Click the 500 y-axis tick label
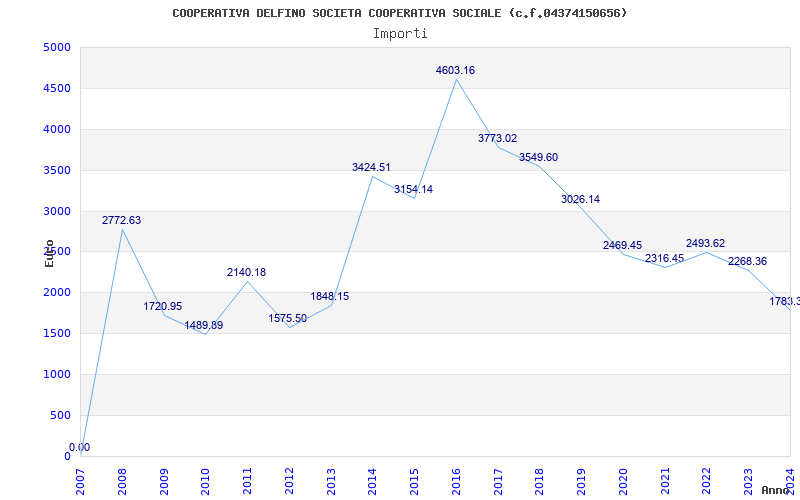This screenshot has height=500, width=800. point(60,415)
